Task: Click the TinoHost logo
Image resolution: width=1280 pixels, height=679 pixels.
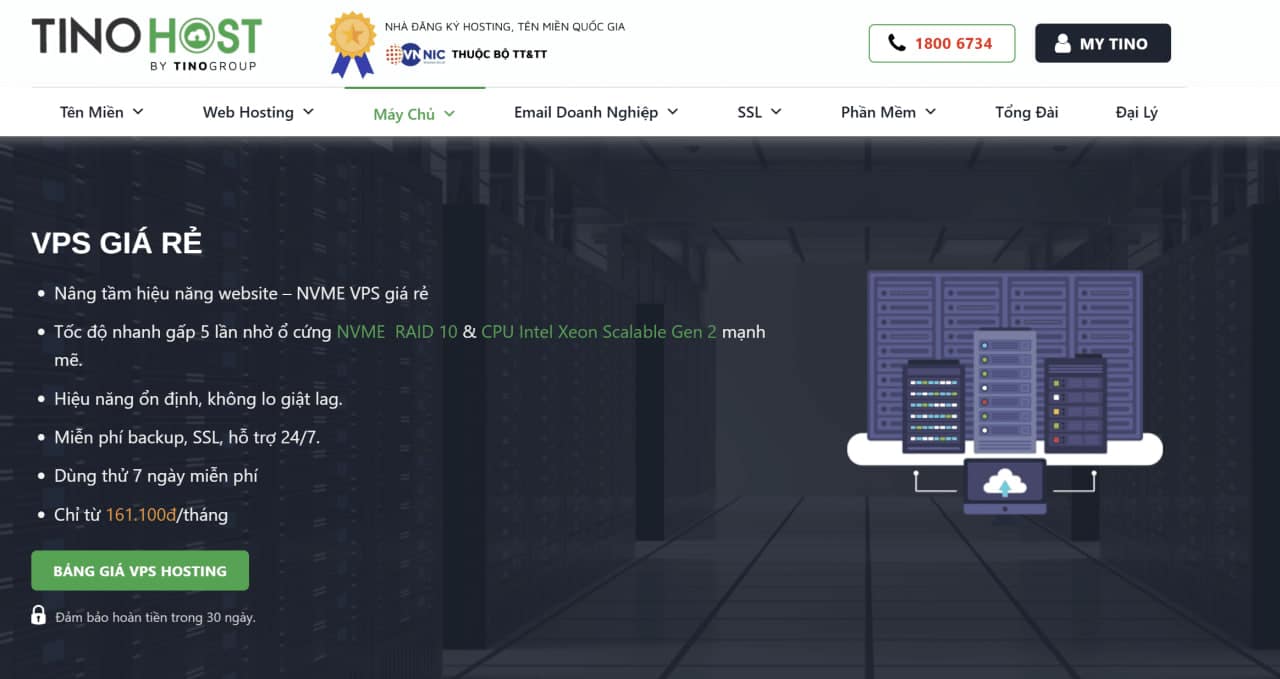Action: tap(146, 44)
